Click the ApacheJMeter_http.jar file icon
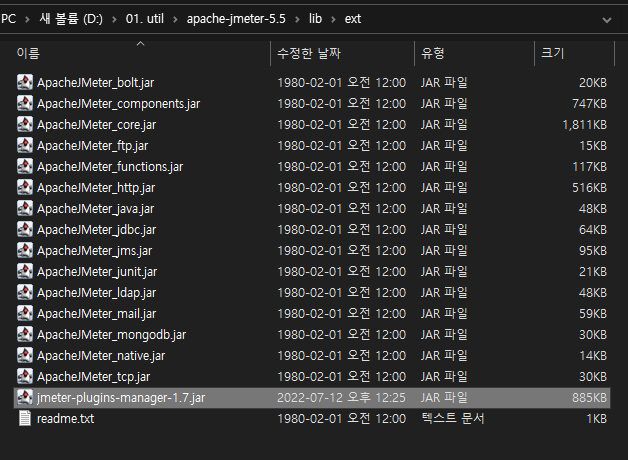This screenshot has height=460, width=628. [x=25, y=187]
